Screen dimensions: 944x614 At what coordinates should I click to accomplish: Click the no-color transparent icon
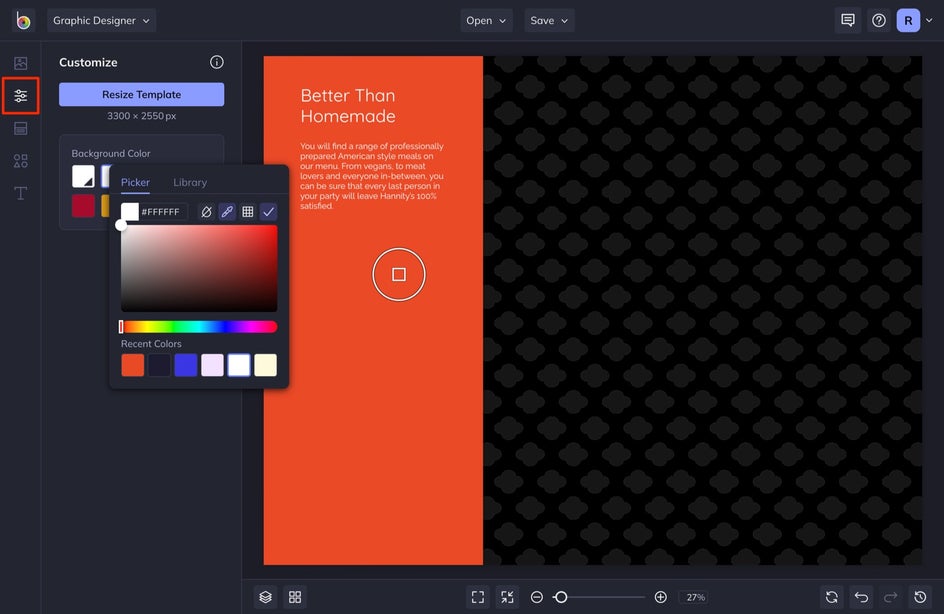[x=206, y=212]
